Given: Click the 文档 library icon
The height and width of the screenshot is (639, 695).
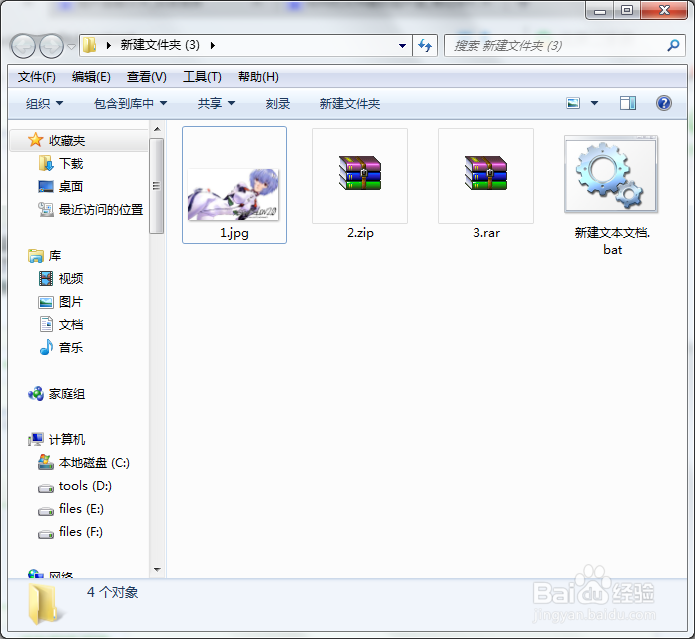Looking at the screenshot, I should [46, 324].
